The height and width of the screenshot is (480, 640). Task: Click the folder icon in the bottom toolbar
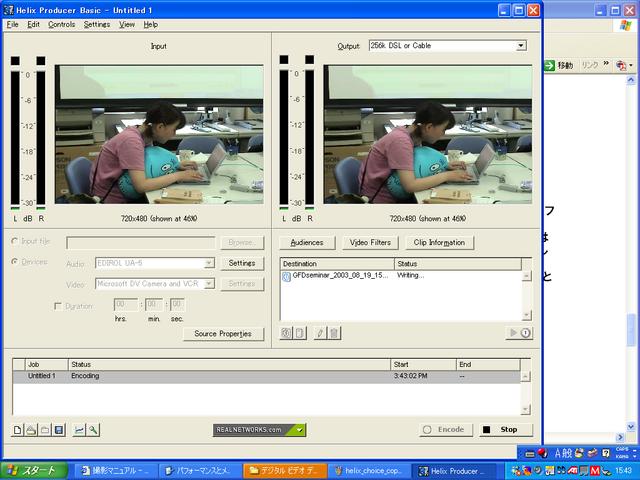pyautogui.click(x=45, y=430)
